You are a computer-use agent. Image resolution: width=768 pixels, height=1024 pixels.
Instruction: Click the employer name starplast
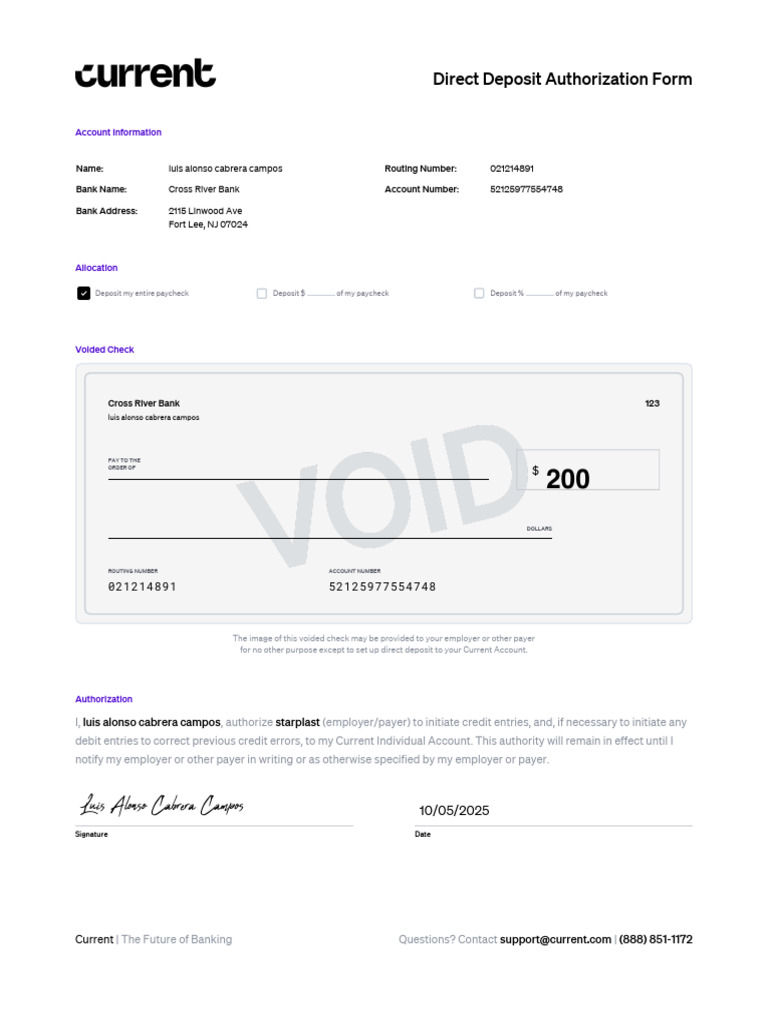pyautogui.click(x=297, y=722)
